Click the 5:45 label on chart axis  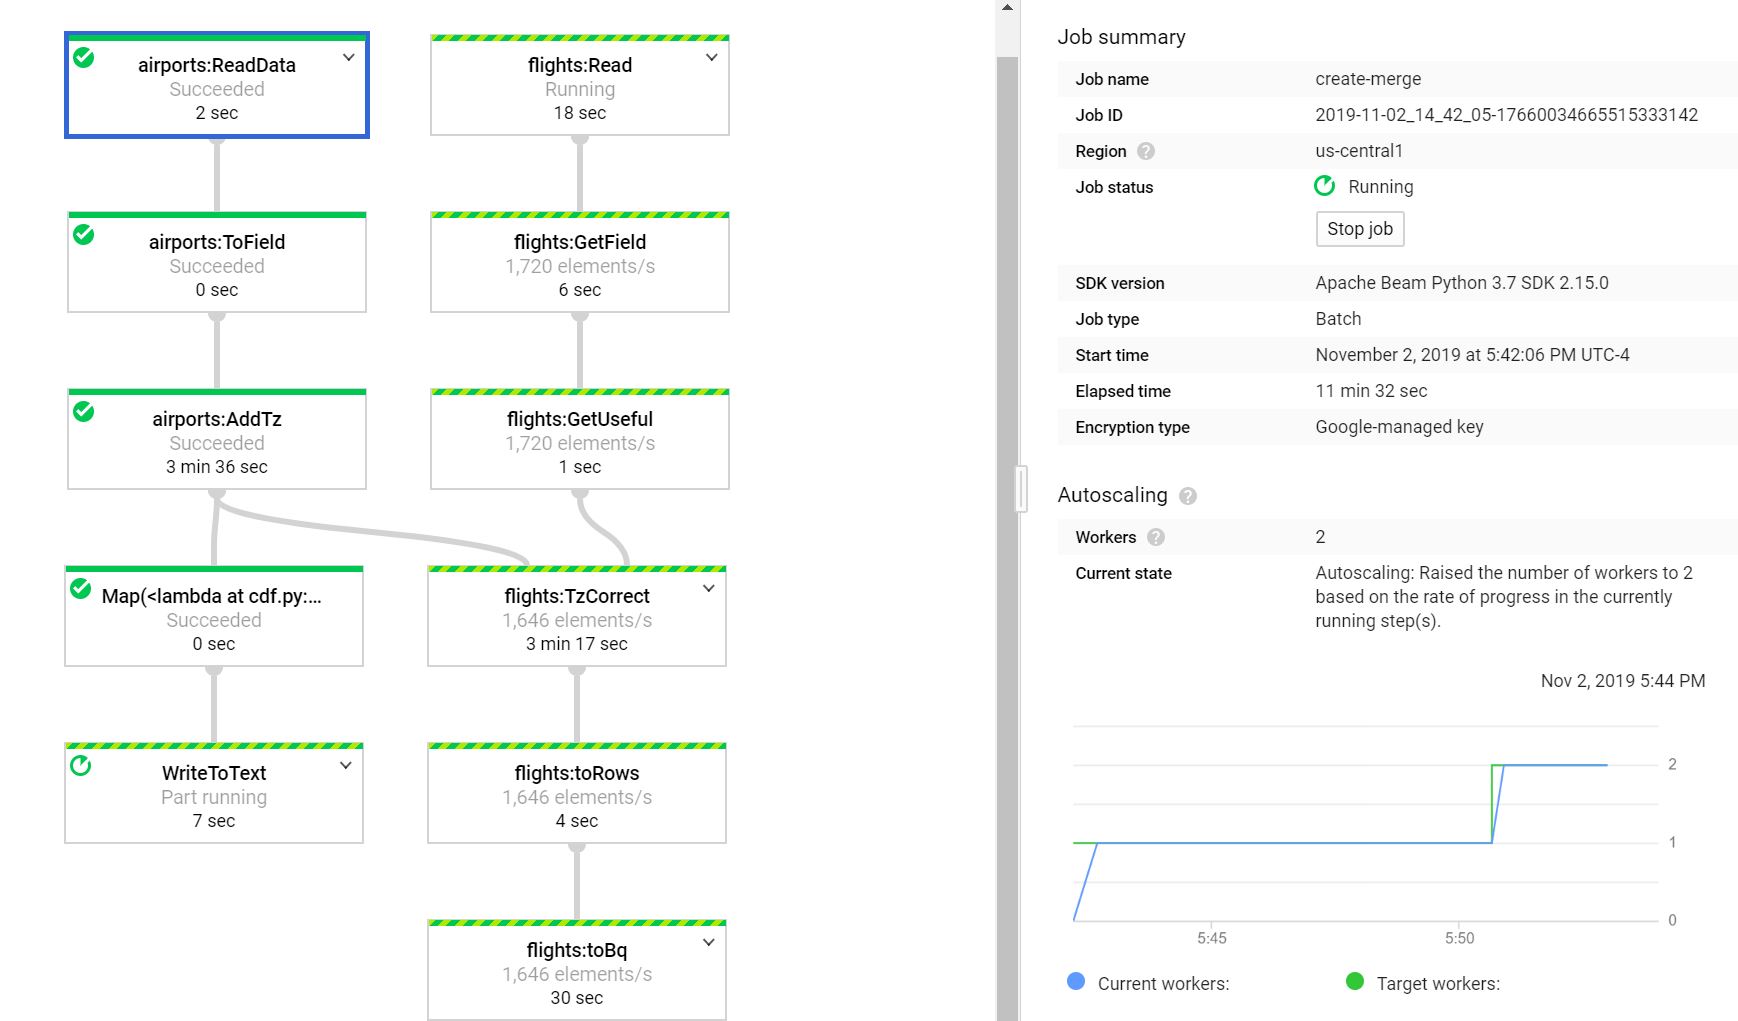[1212, 938]
